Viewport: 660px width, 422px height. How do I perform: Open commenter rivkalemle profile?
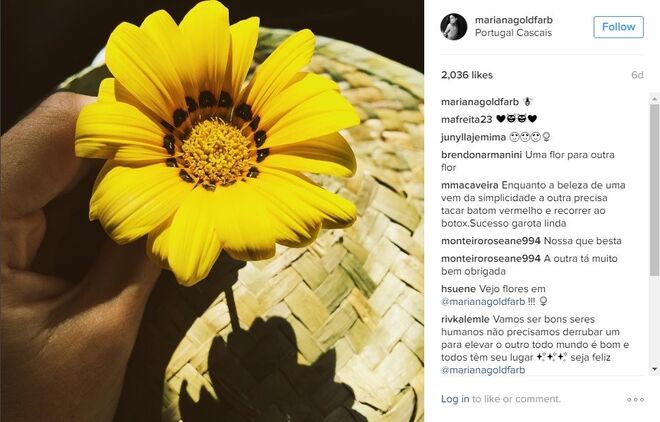(x=465, y=319)
